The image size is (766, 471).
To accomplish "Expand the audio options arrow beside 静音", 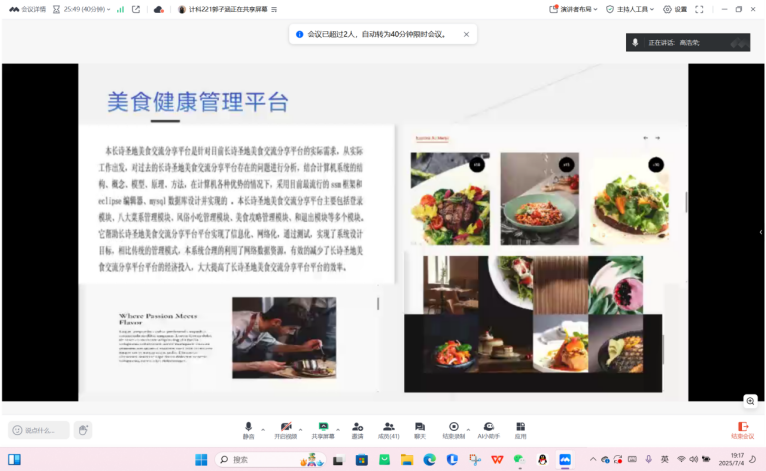I will (263, 426).
